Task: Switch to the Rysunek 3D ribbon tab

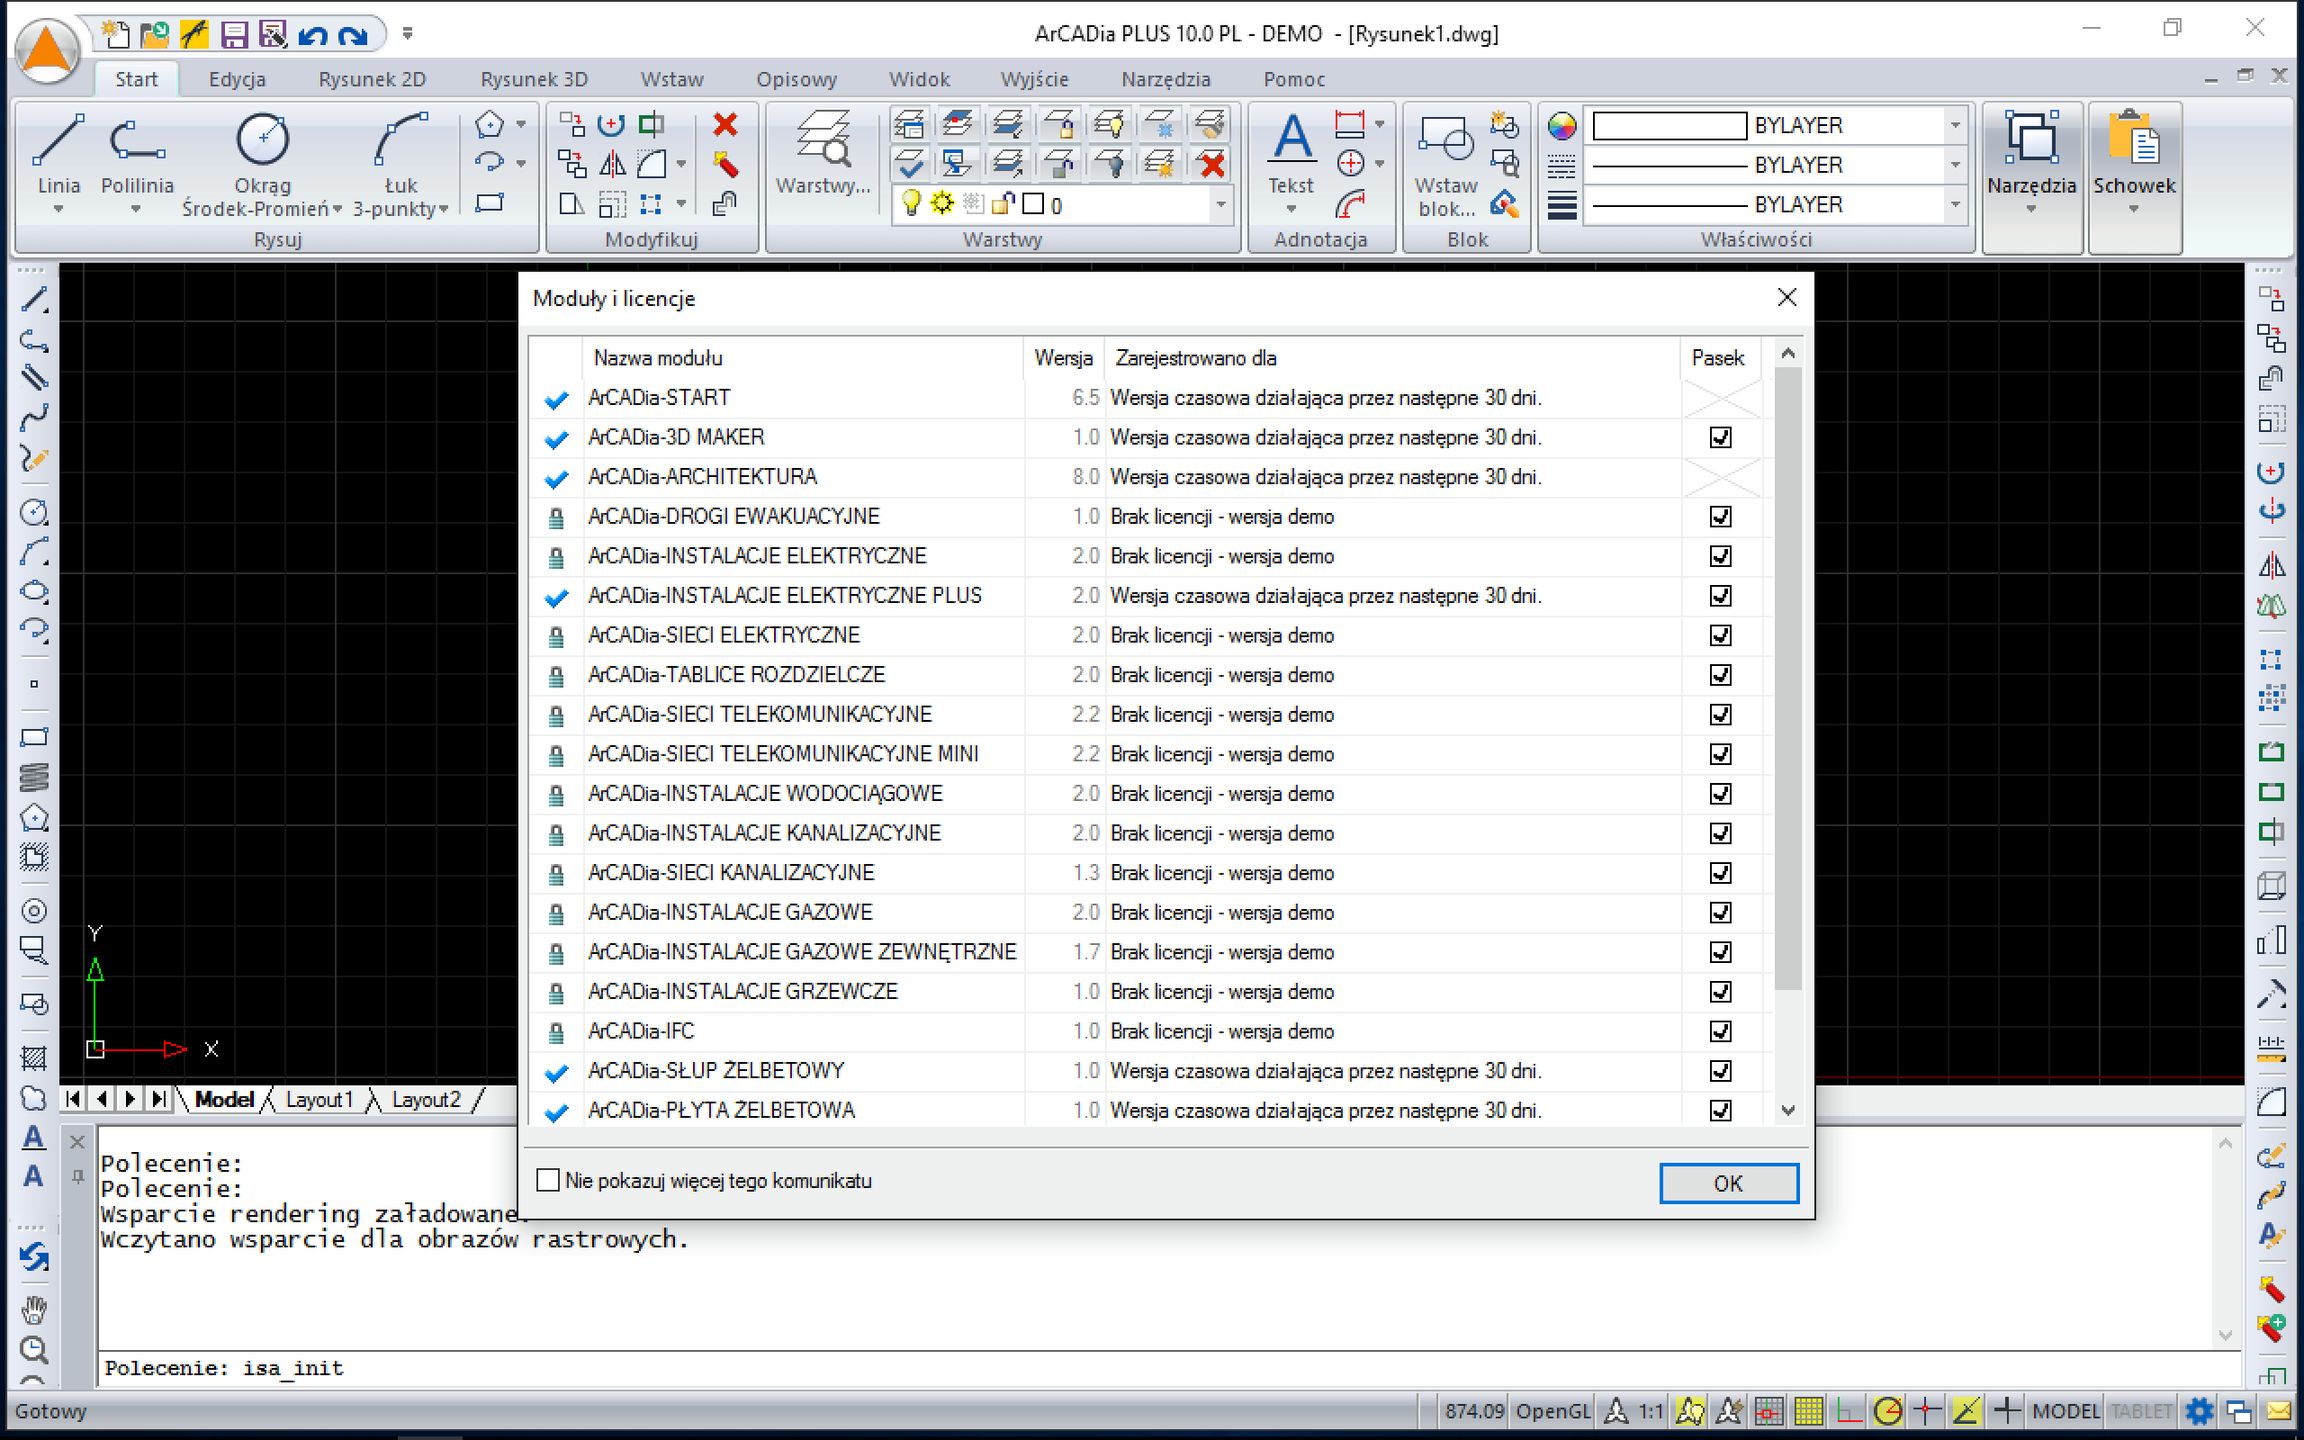Action: pyautogui.click(x=533, y=79)
